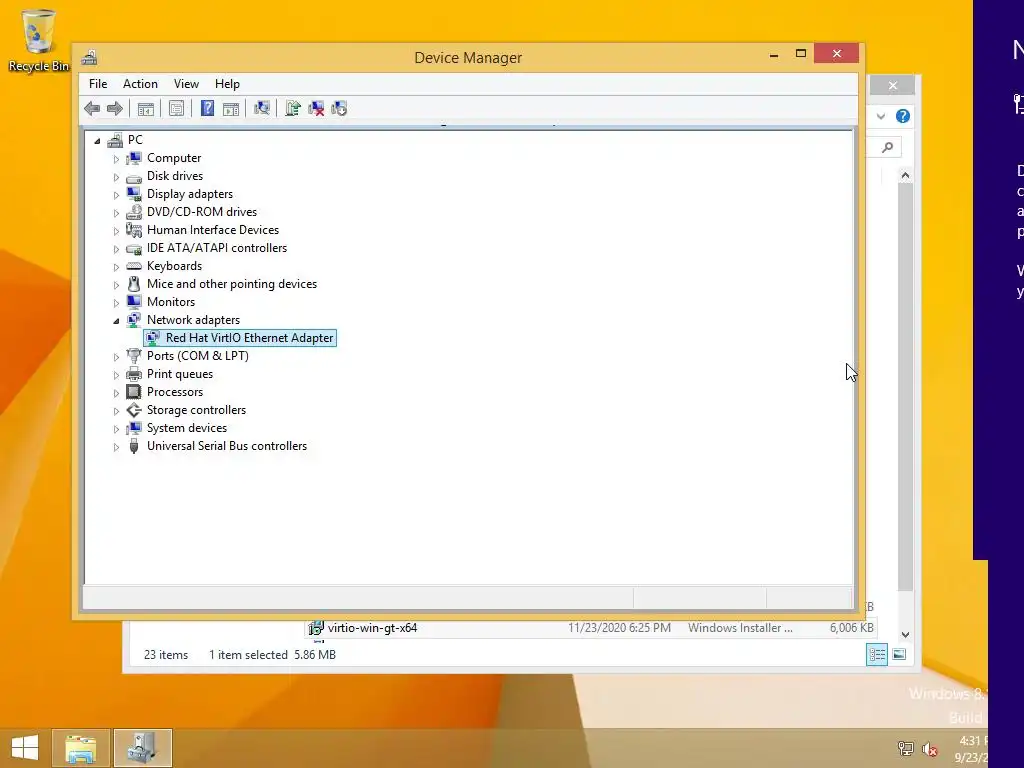Click the Forward arrow in Device Manager toolbar
The image size is (1024, 768).
point(115,108)
